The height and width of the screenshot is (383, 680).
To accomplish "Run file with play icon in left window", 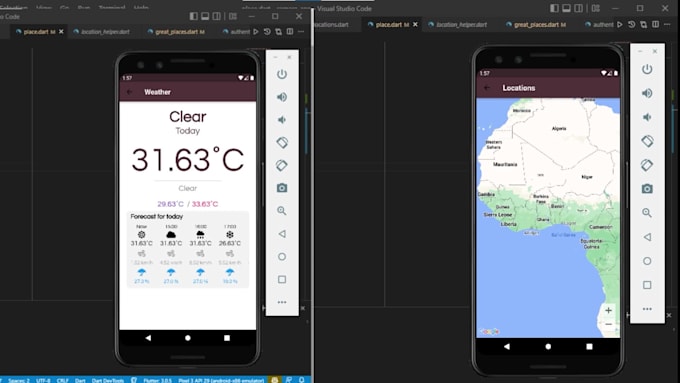I will click(256, 32).
